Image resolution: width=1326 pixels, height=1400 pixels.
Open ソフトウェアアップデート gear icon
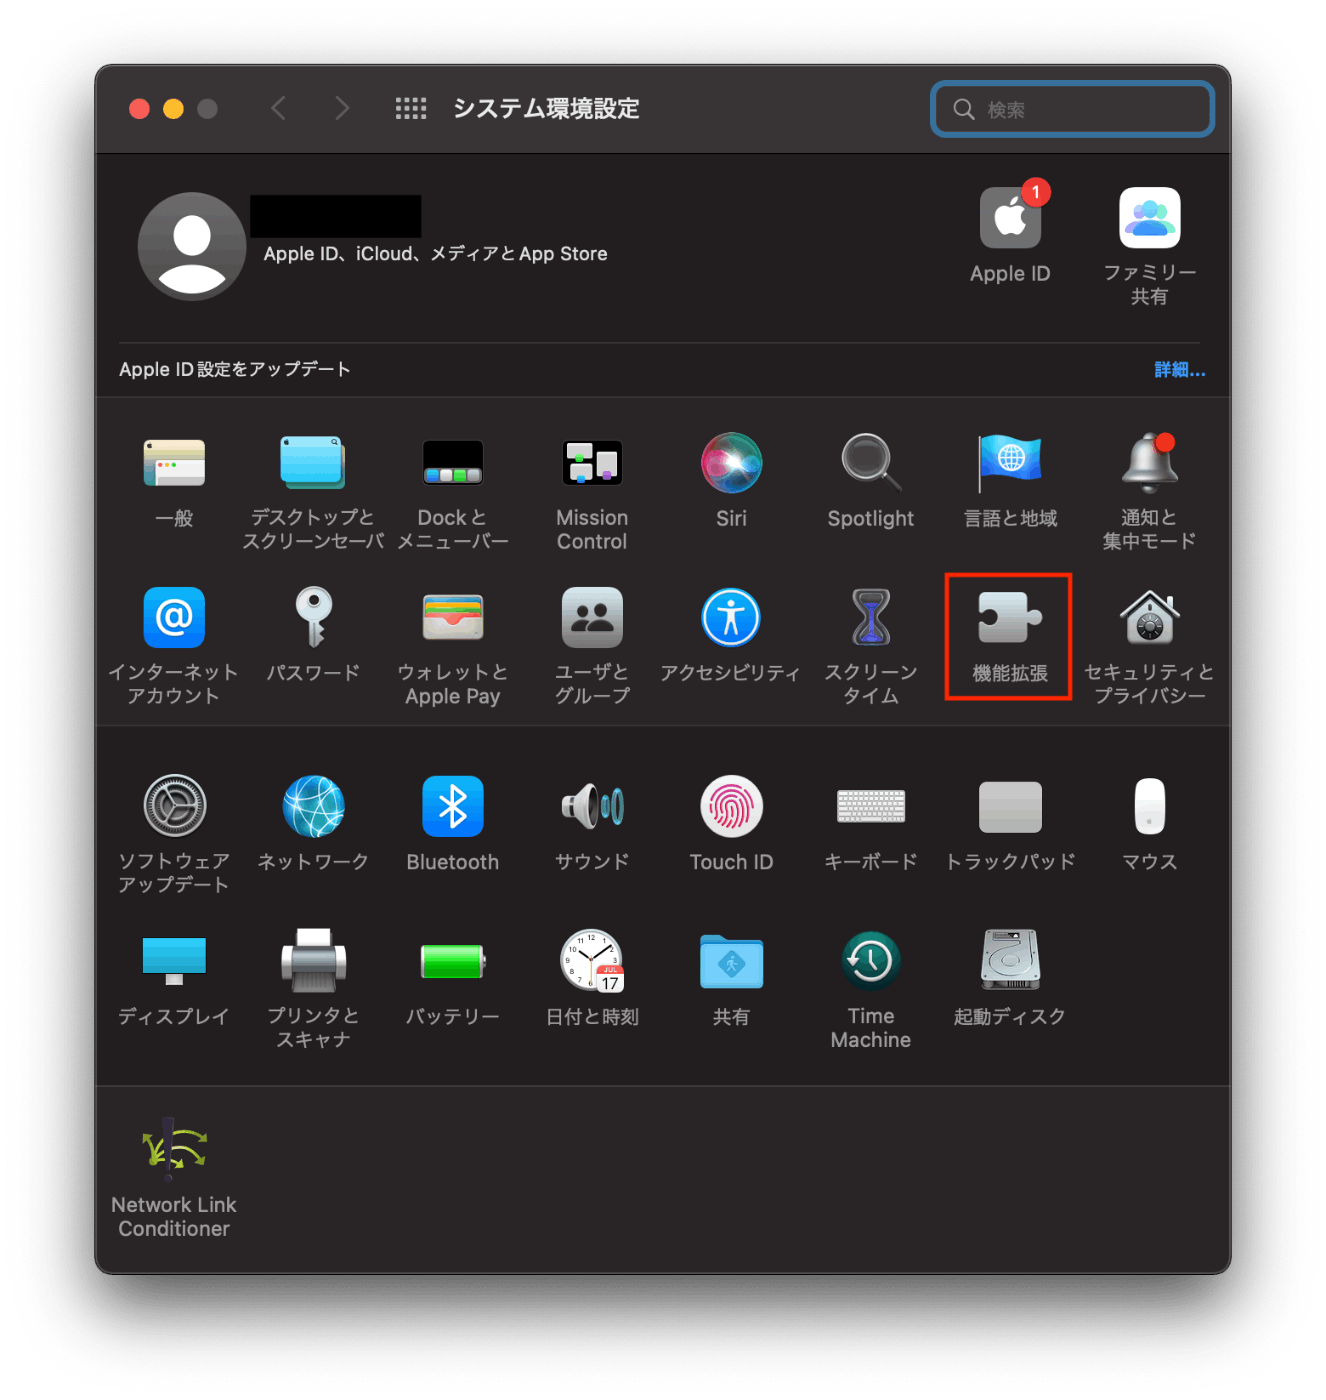(x=174, y=806)
